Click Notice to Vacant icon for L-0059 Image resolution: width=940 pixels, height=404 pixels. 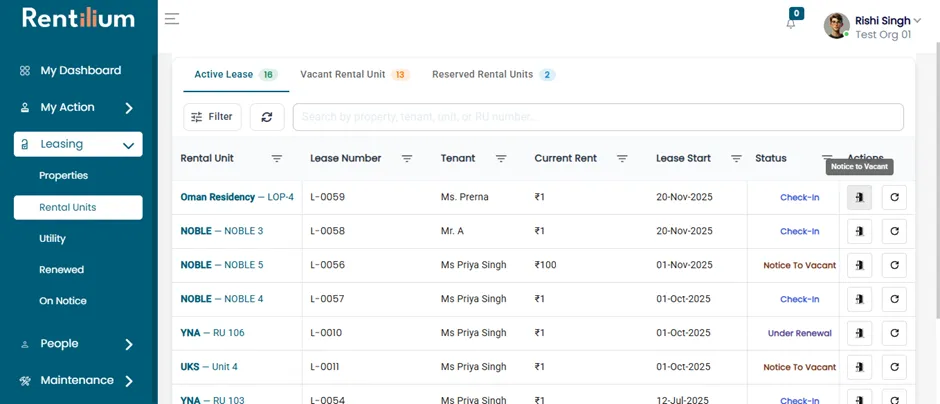(860, 197)
